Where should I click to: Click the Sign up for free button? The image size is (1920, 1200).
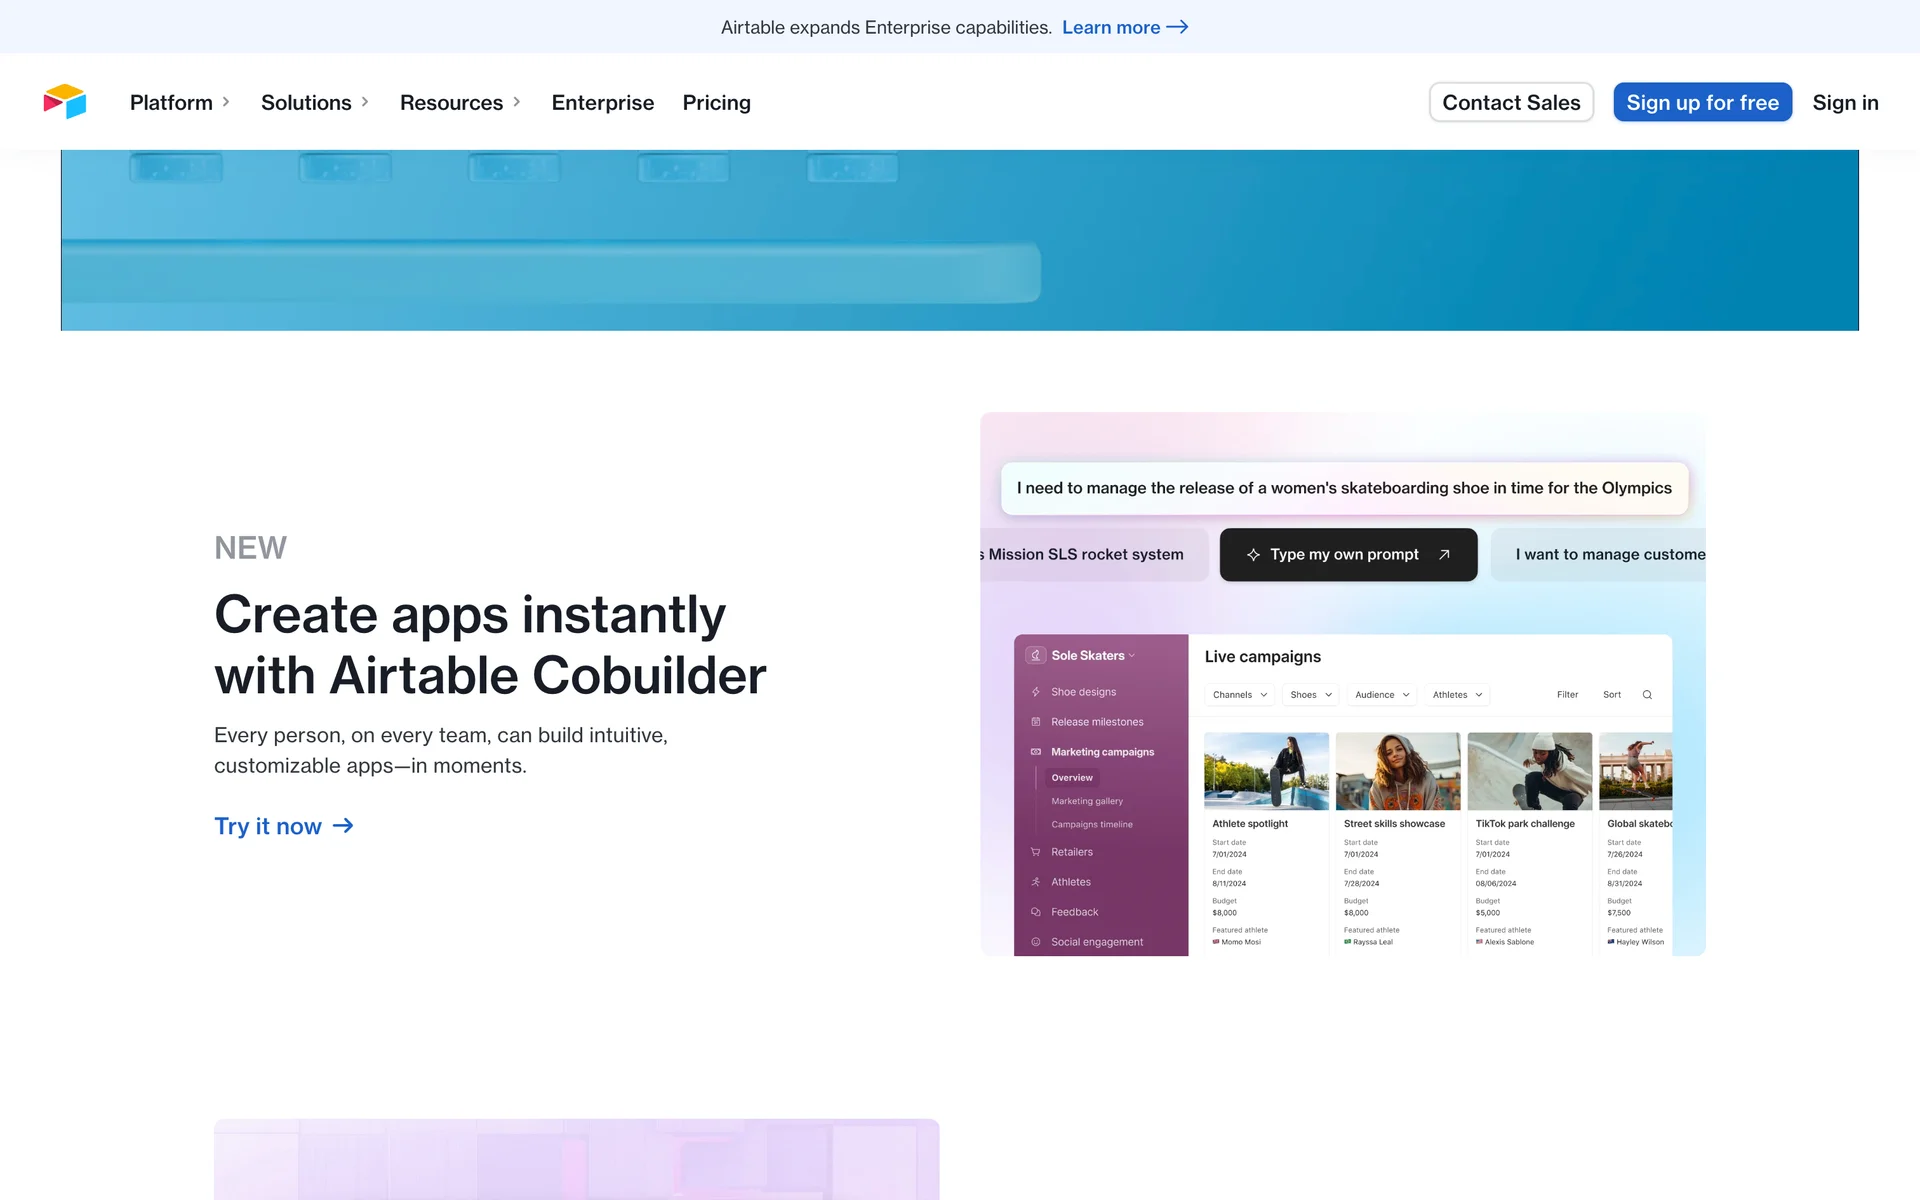(x=1702, y=102)
